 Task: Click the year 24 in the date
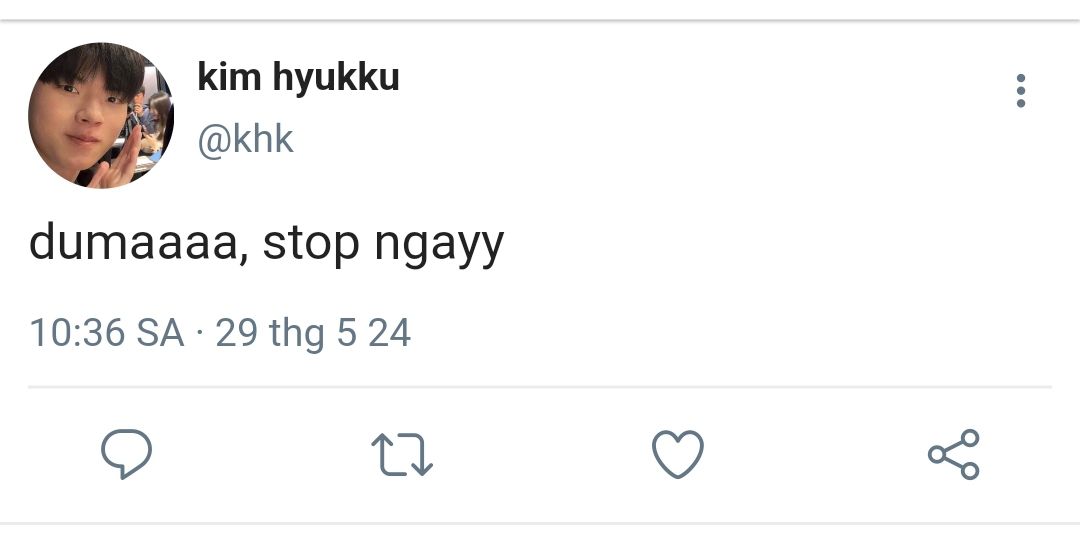tap(389, 333)
